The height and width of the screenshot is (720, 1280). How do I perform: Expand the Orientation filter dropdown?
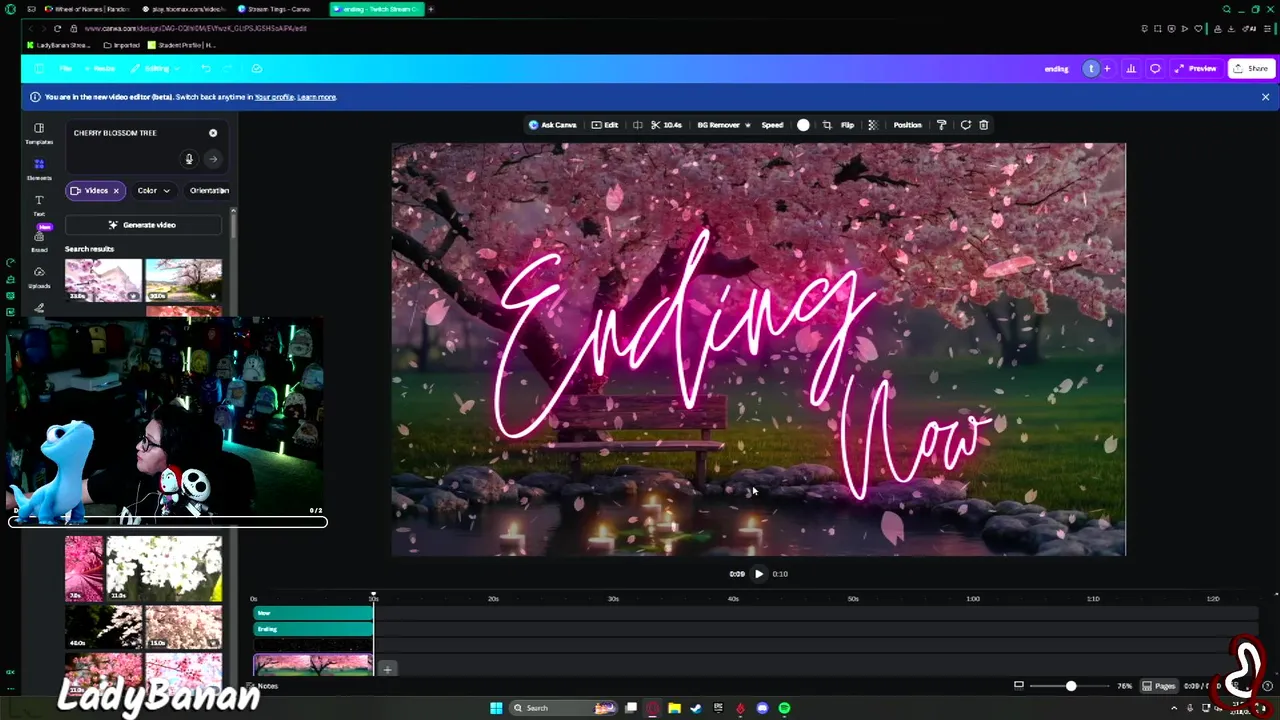[x=210, y=190]
